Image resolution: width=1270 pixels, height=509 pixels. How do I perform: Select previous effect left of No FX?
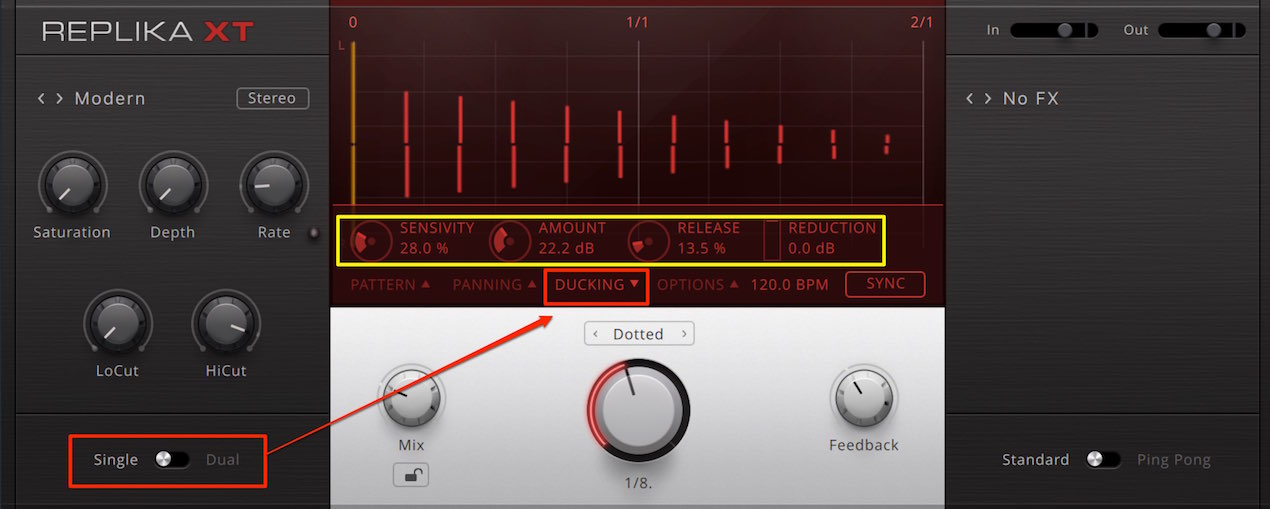coord(970,99)
